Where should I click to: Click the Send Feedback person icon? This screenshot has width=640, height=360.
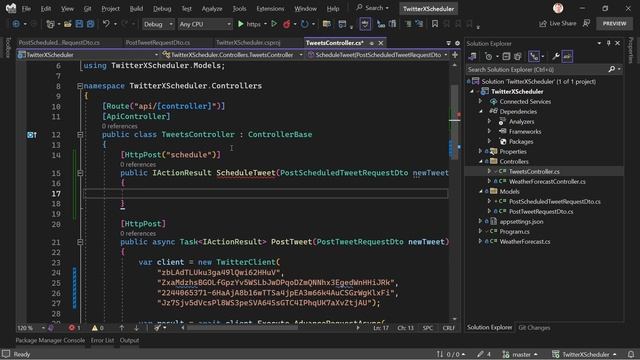click(587, 24)
